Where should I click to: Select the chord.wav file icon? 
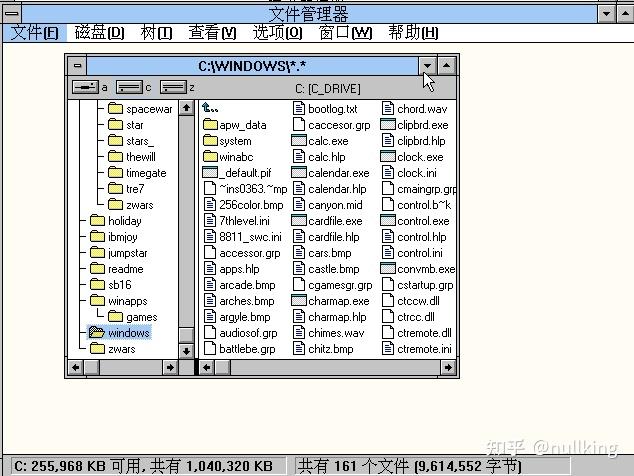pyautogui.click(x=388, y=108)
